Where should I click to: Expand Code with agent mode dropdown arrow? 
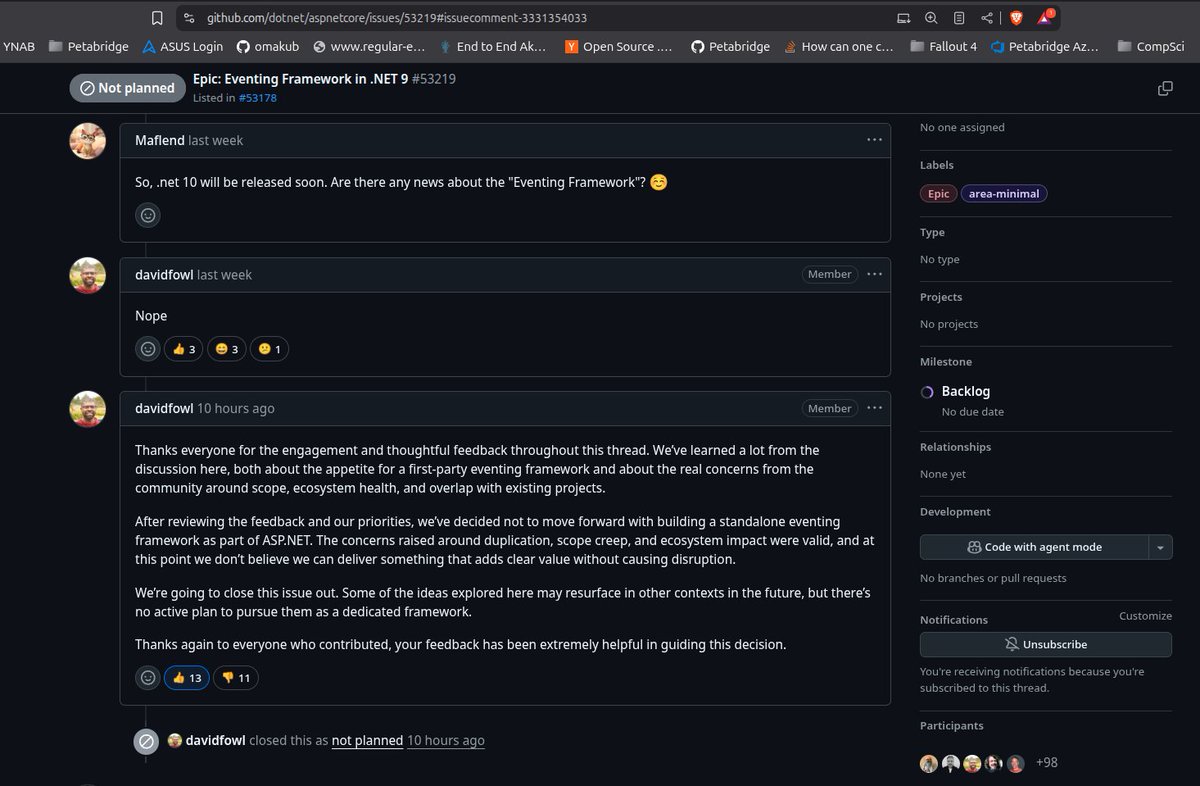pos(1160,547)
